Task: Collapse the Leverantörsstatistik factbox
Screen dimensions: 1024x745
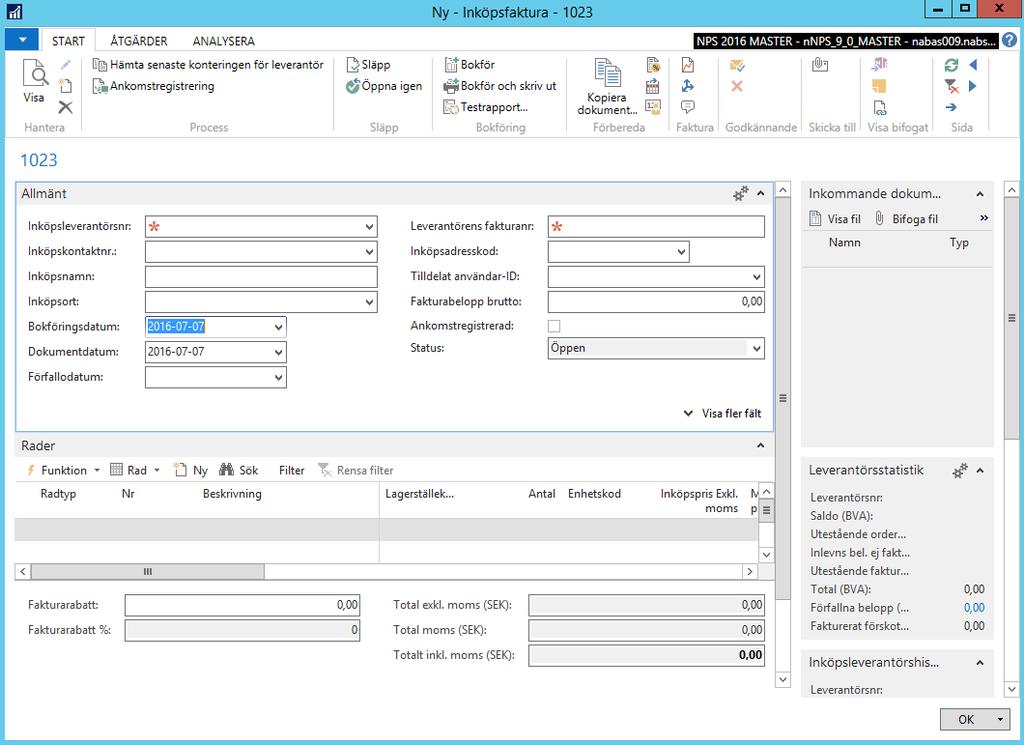Action: click(980, 471)
